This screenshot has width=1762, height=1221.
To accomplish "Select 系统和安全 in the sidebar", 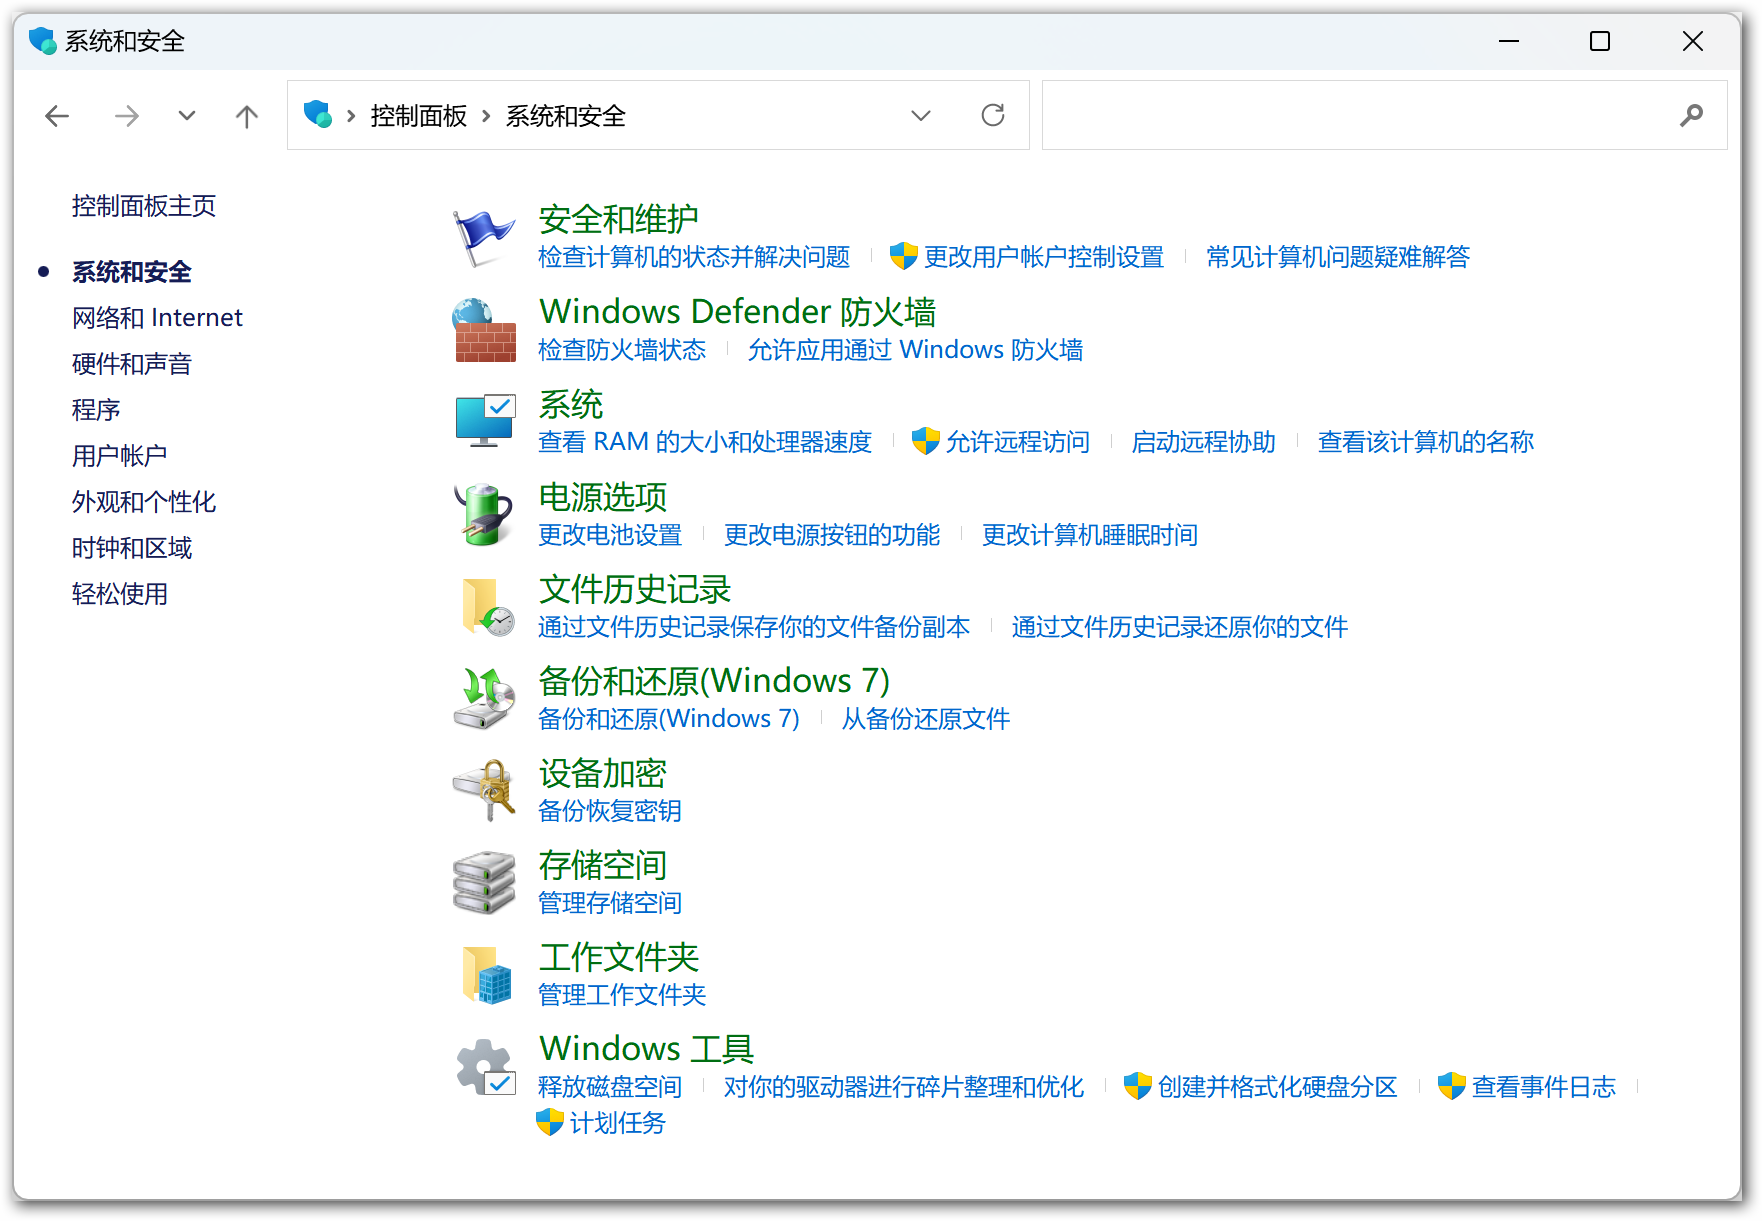I will pyautogui.click(x=132, y=272).
